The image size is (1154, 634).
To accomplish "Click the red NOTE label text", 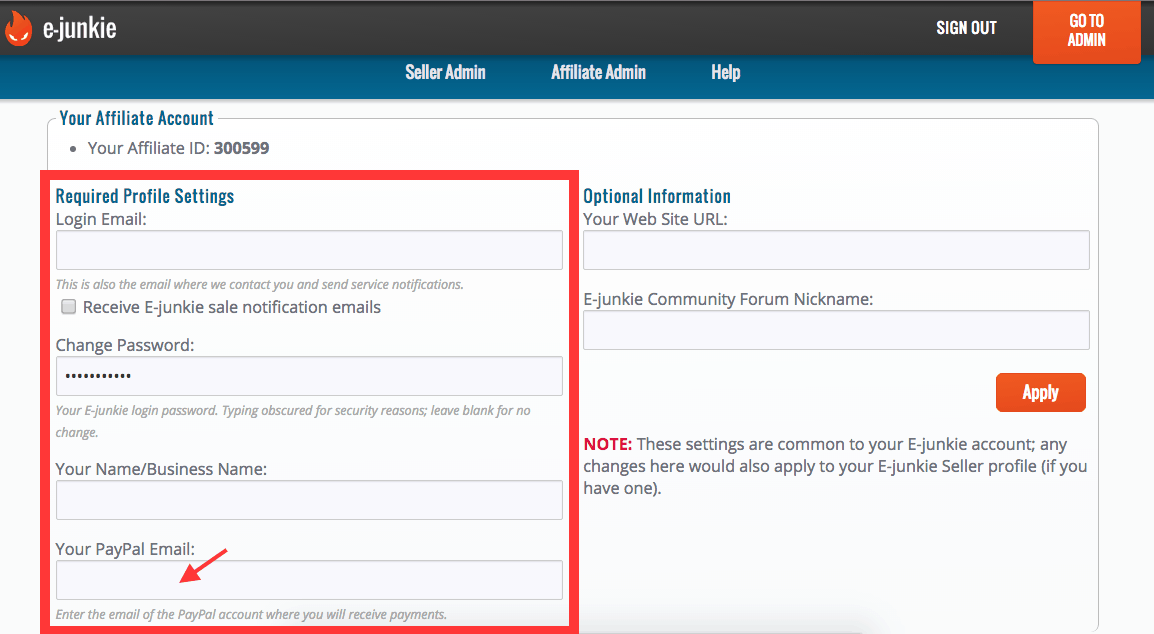I will click(608, 444).
